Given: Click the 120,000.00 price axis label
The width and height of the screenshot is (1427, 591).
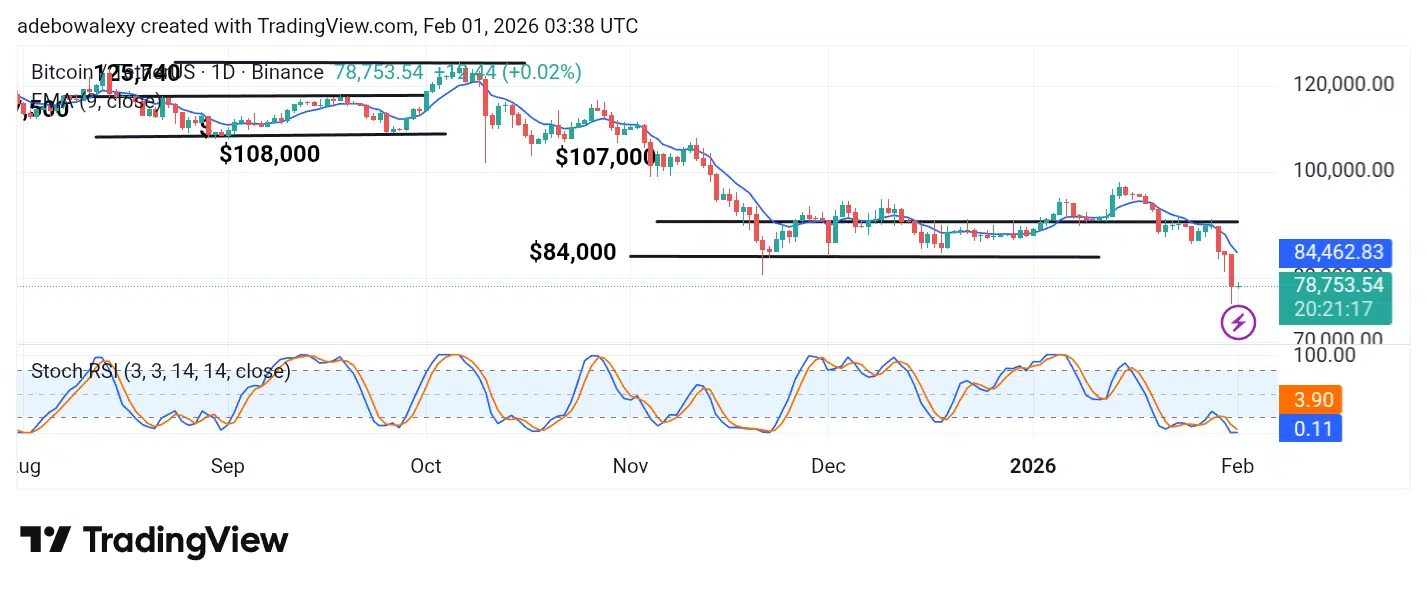Looking at the screenshot, I should [1344, 84].
